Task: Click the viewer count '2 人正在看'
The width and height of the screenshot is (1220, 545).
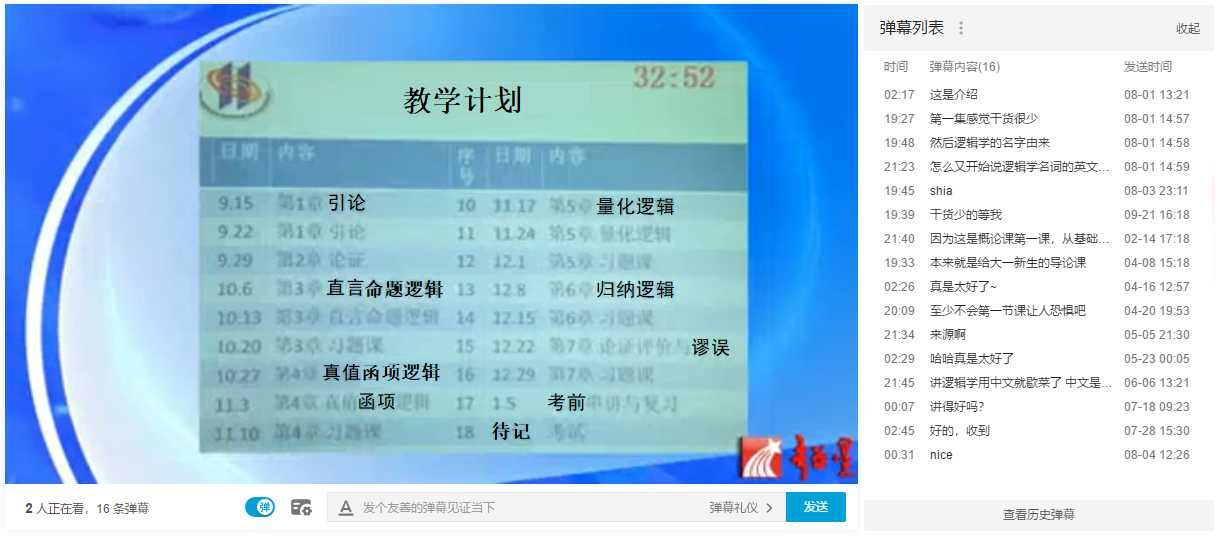Action: click(55, 509)
